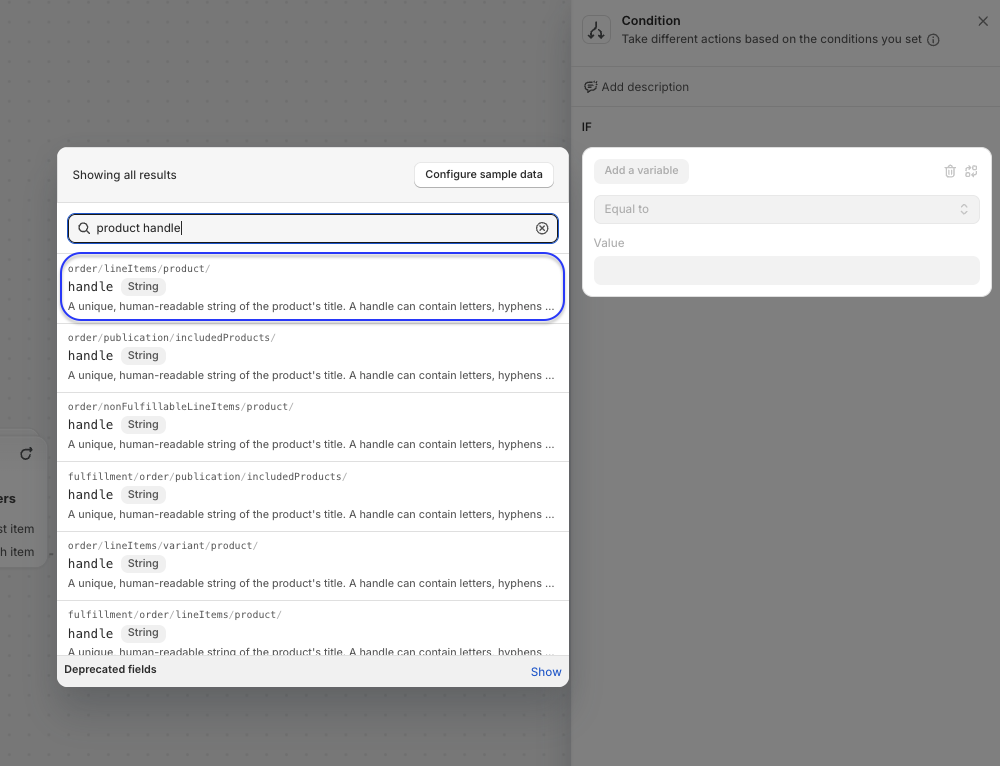Choose order/publication/includedProducts/ handle result
Screen dimensions: 1000x766
click(312, 357)
